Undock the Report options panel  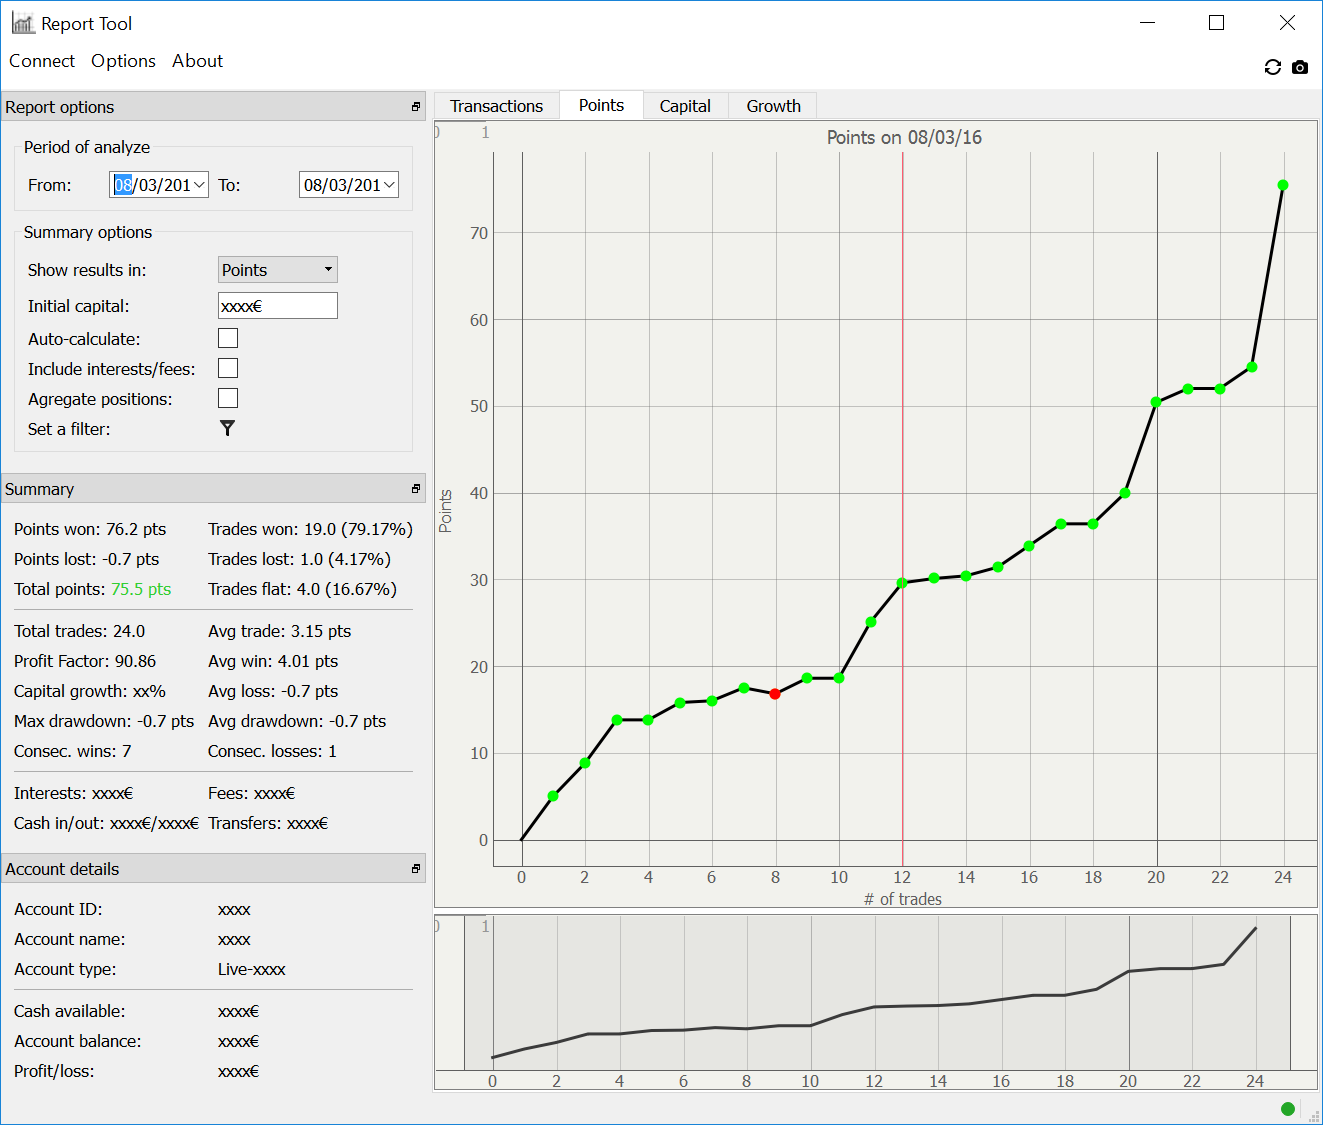click(416, 107)
